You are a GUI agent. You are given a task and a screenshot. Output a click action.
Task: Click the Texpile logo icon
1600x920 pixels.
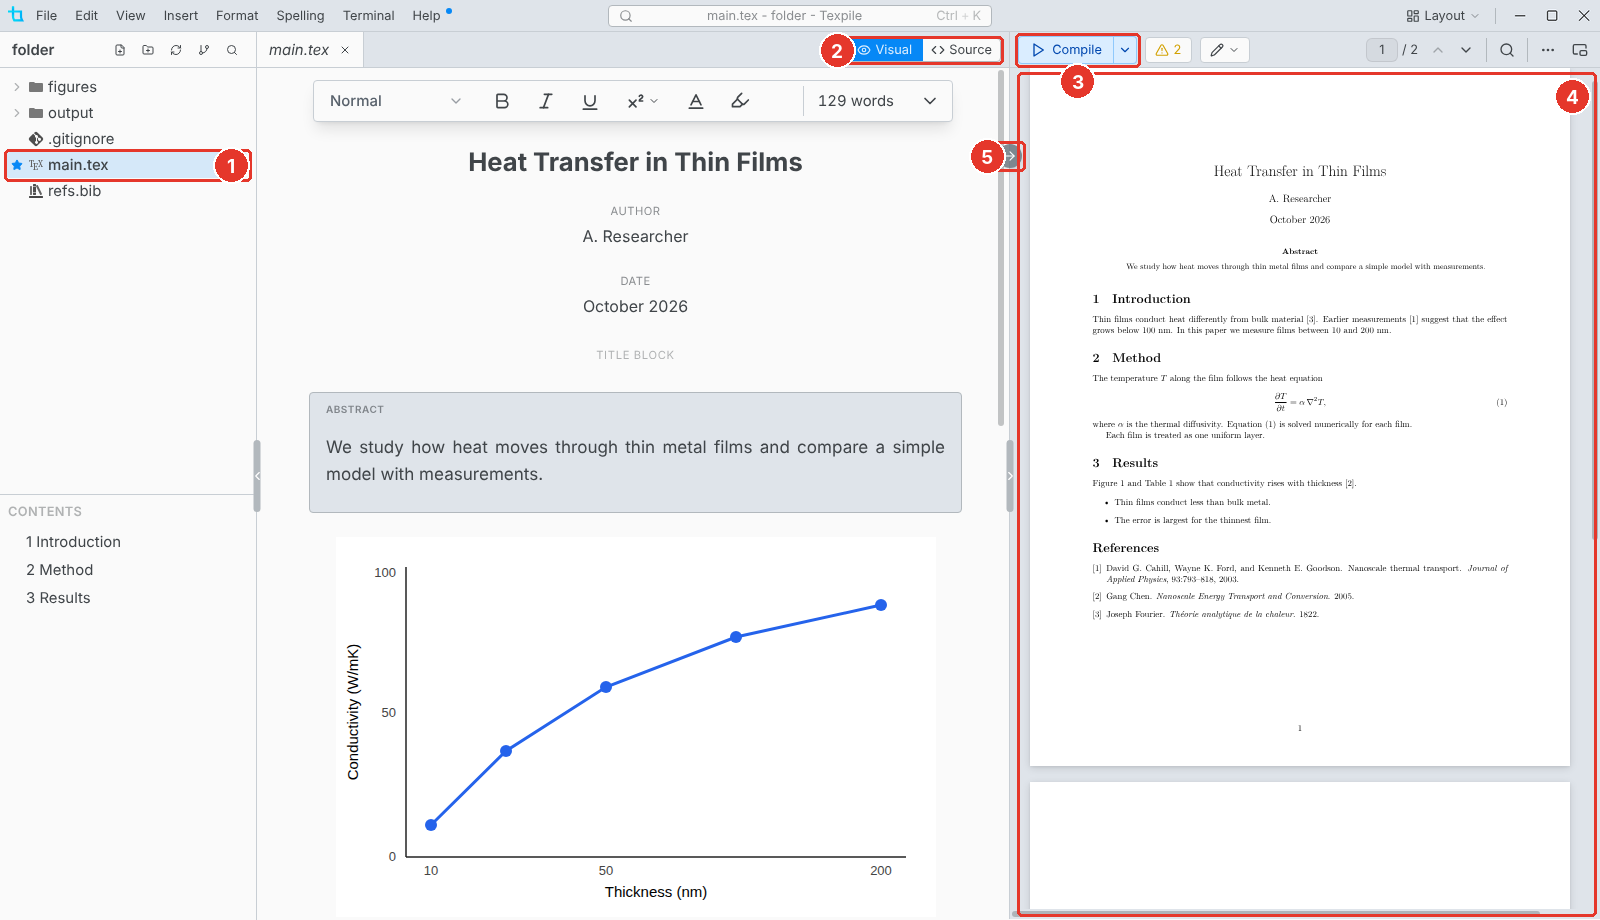15,15
